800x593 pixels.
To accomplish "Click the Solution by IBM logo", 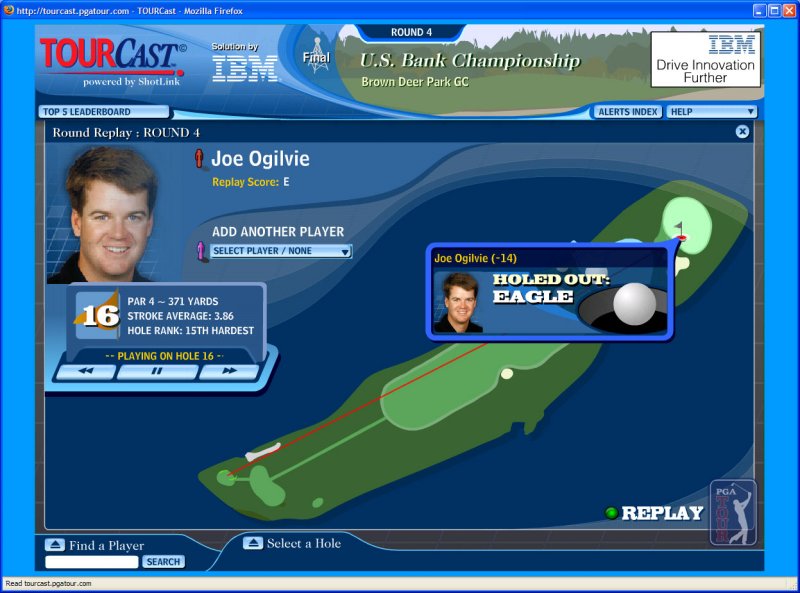I will tap(245, 63).
